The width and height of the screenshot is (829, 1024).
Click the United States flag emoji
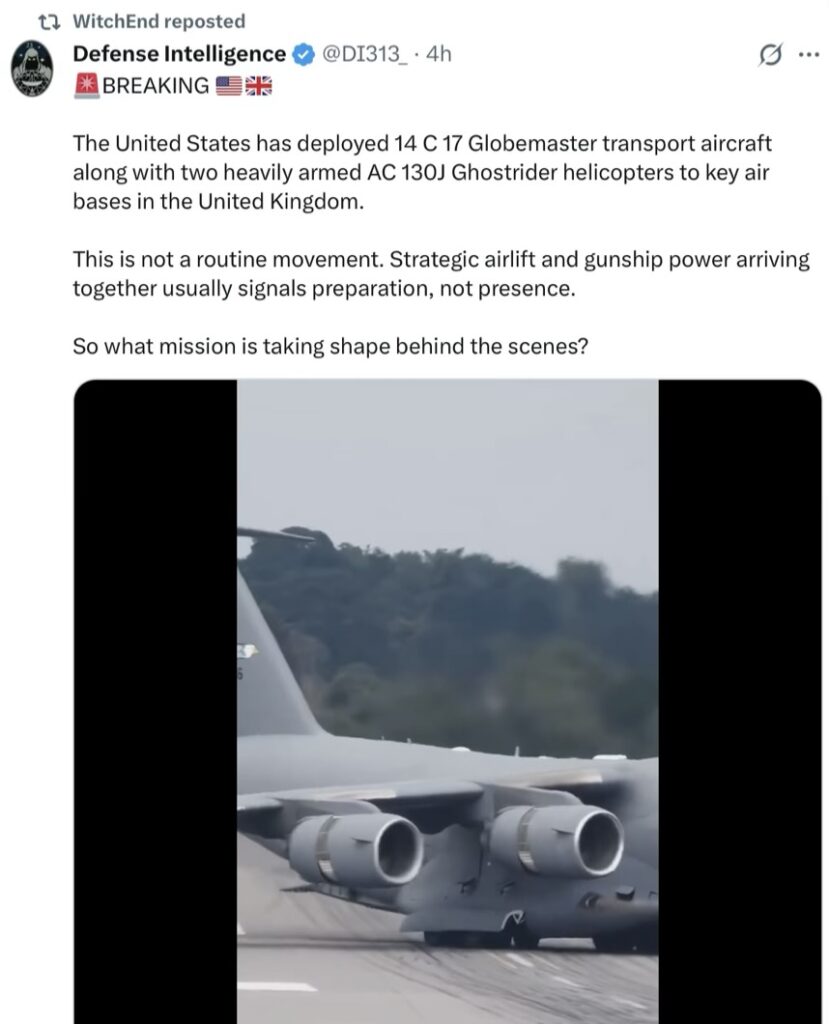coord(228,86)
